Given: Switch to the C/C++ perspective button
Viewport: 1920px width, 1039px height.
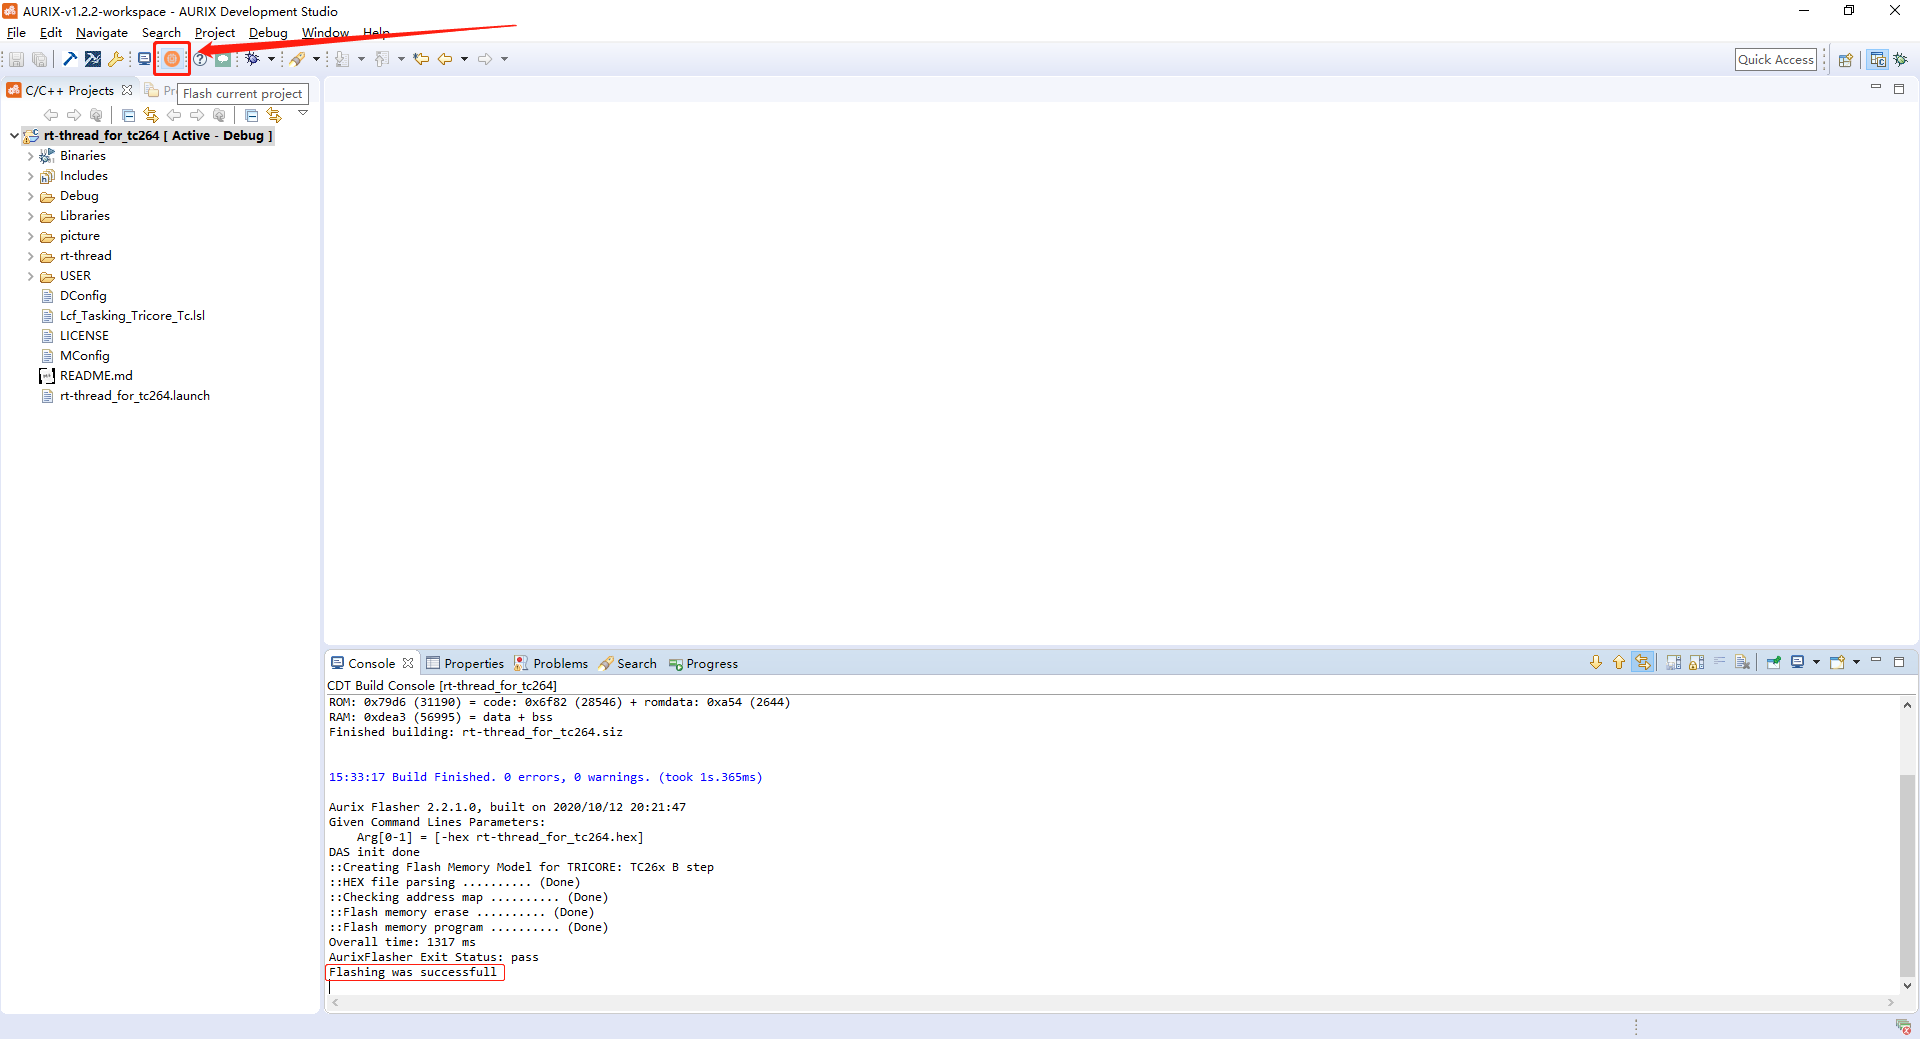Looking at the screenshot, I should [1878, 60].
